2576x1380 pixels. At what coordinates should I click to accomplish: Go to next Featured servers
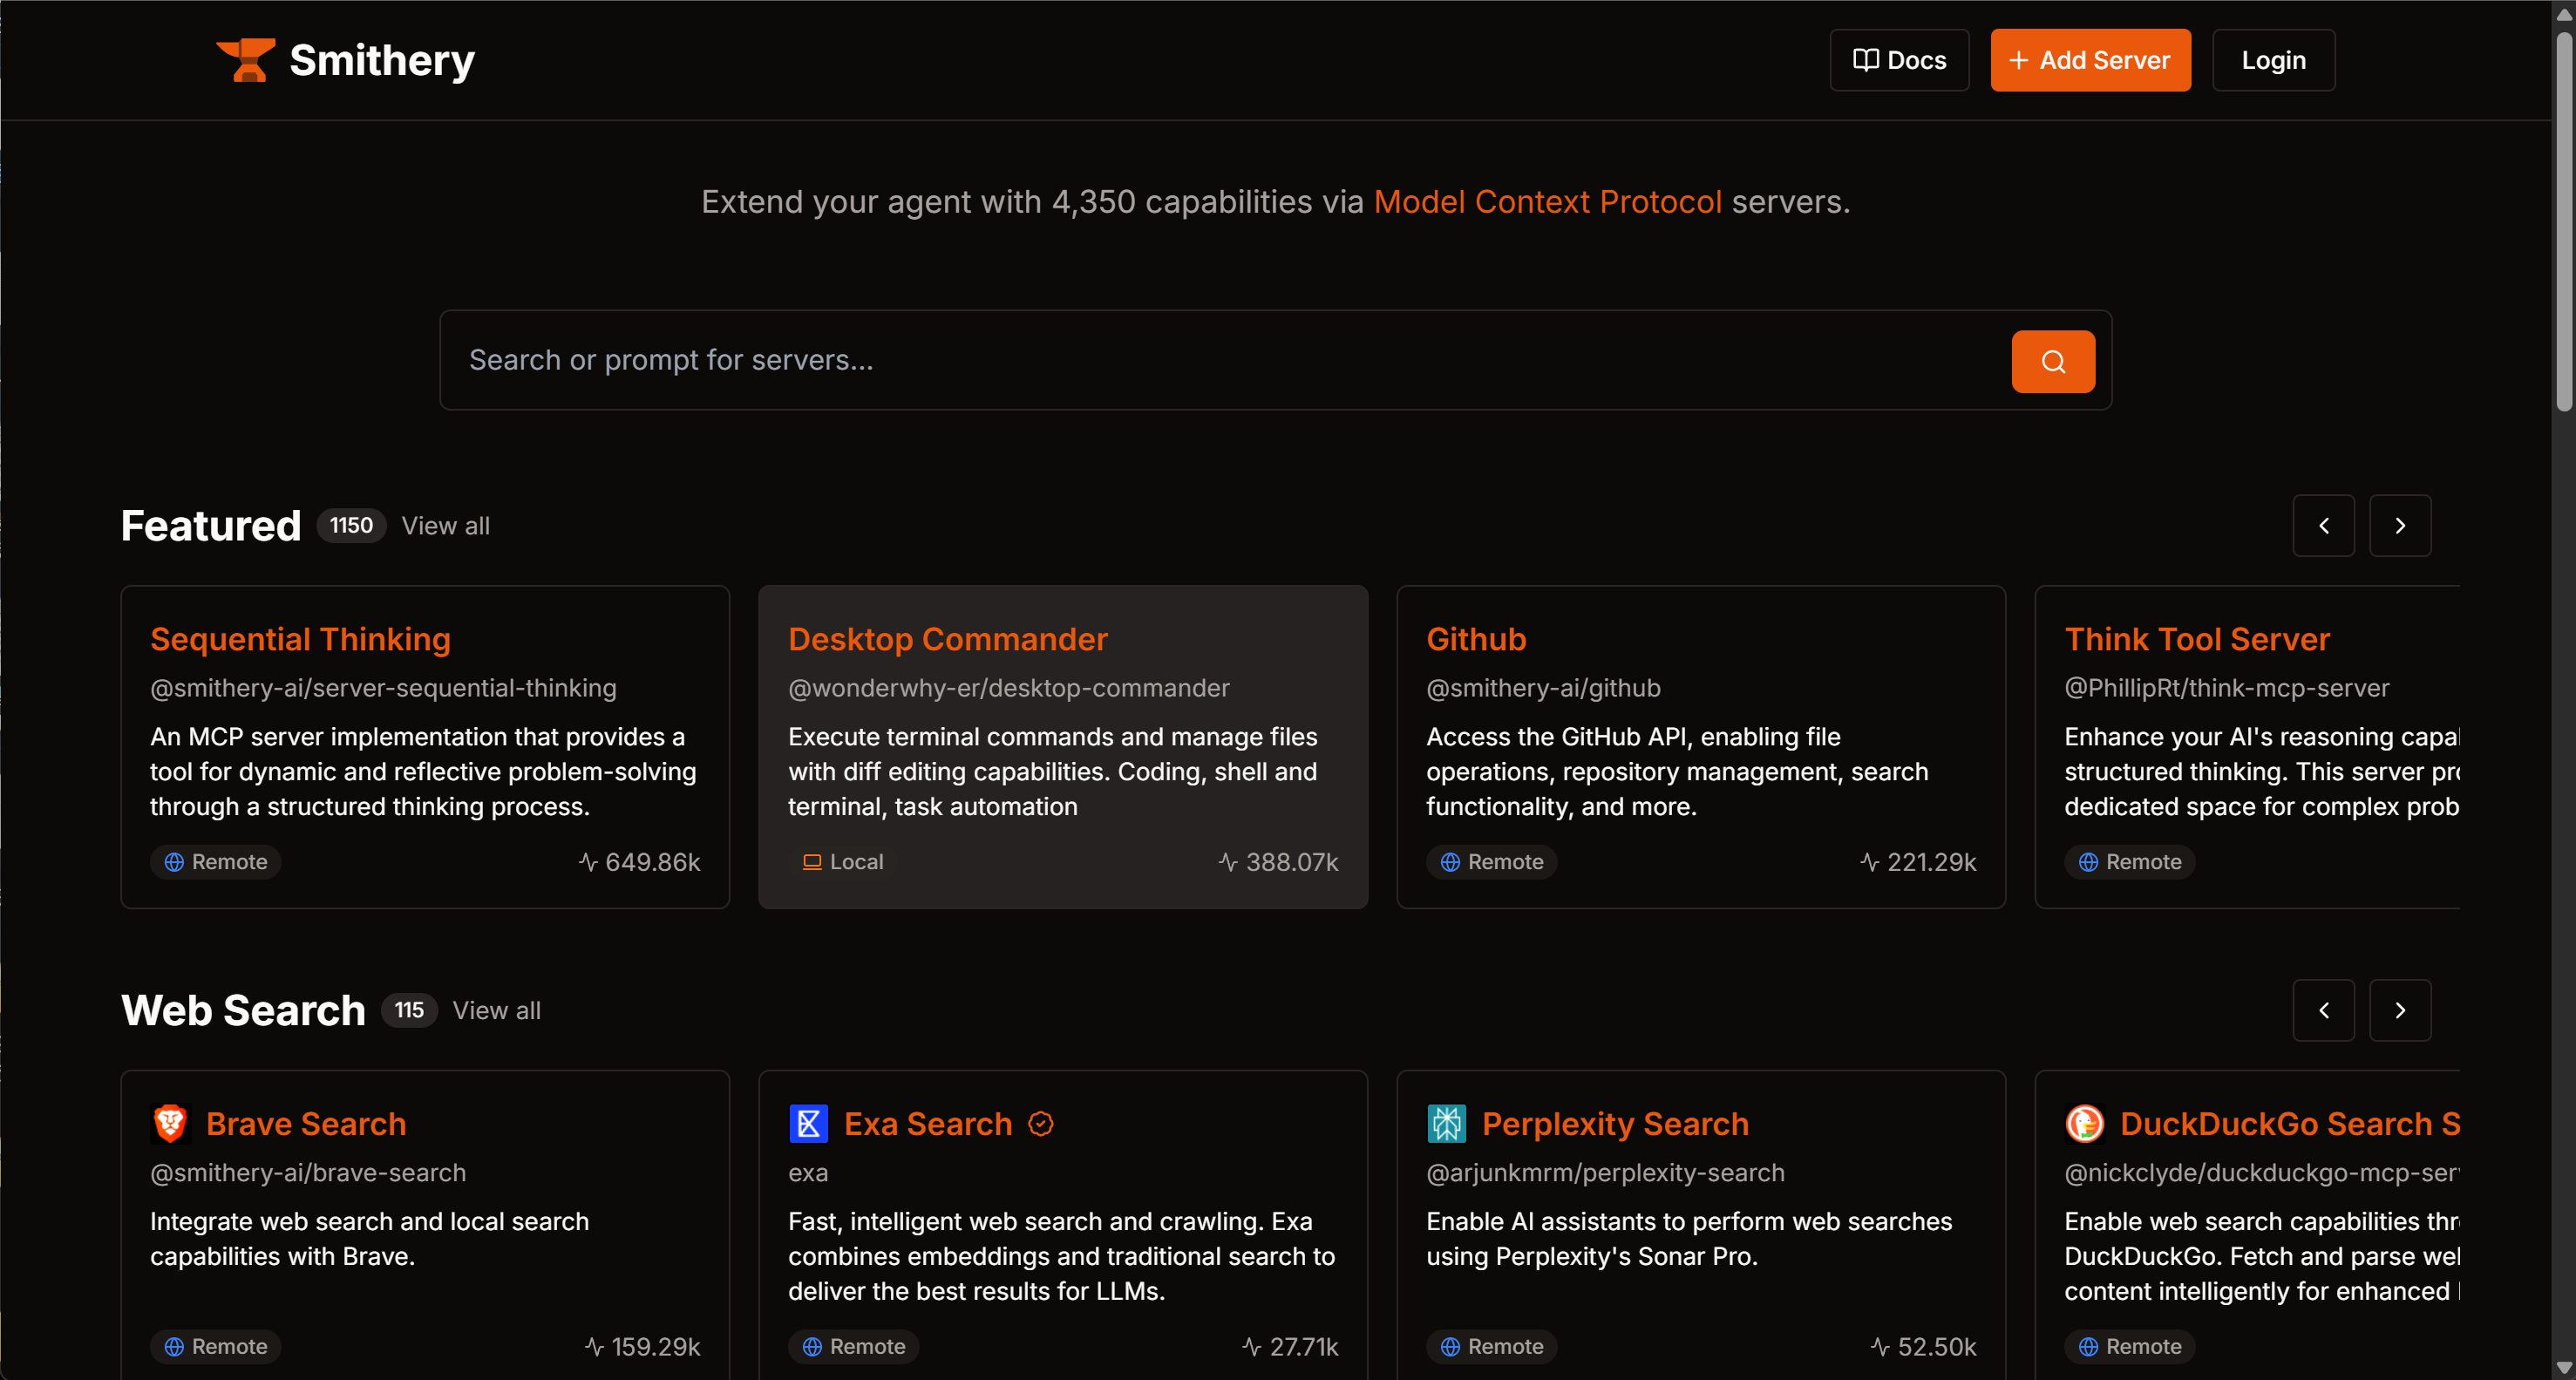point(2399,526)
